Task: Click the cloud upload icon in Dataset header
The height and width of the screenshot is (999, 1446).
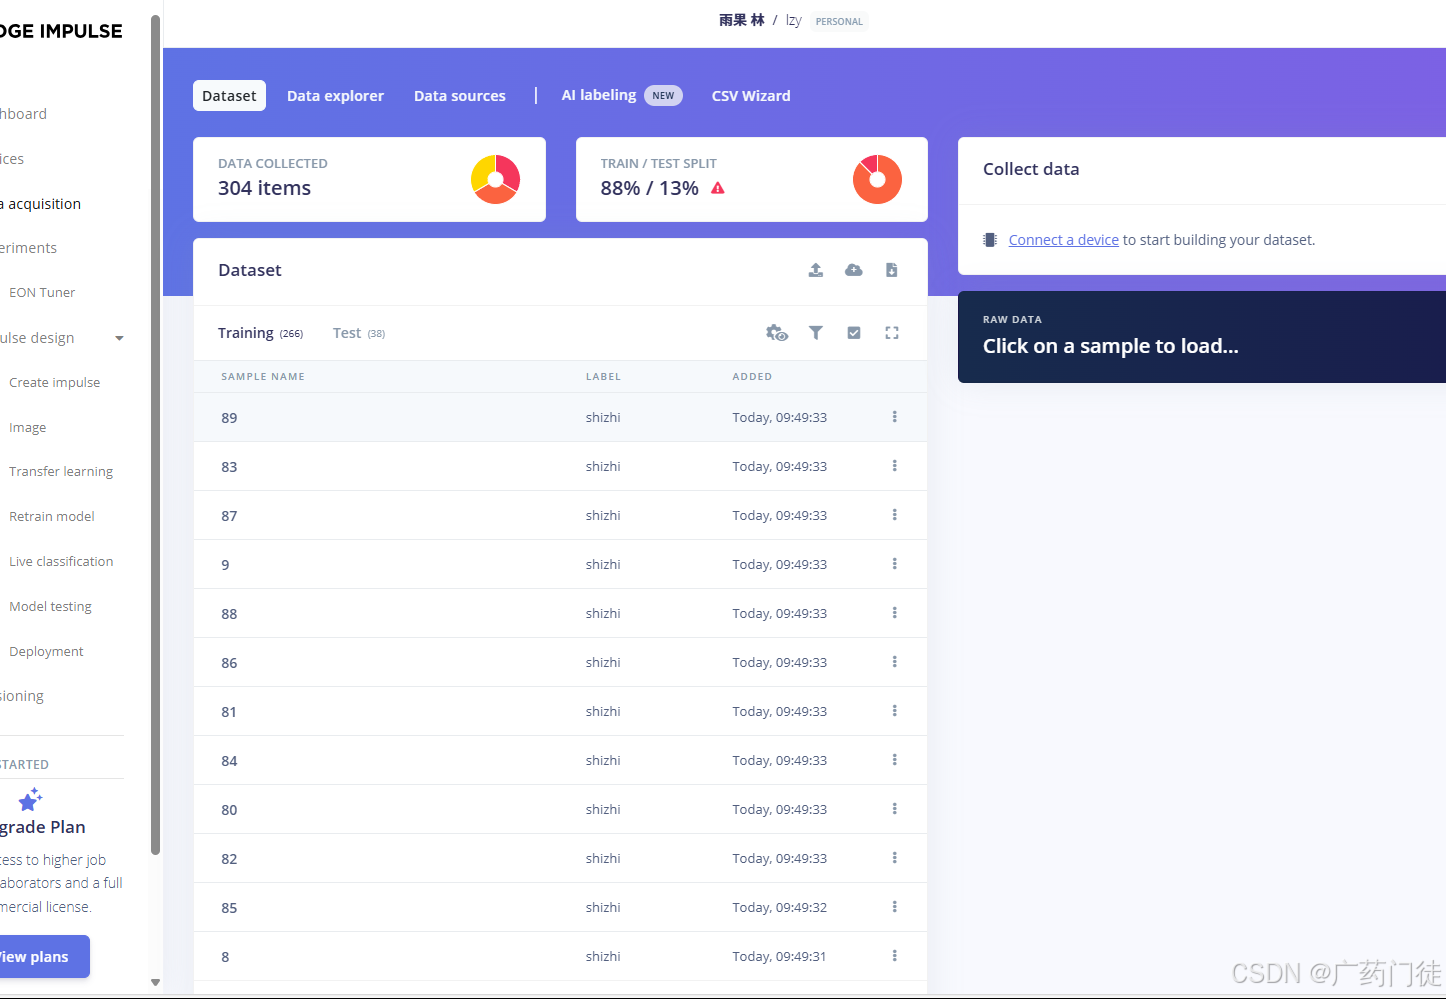Action: coord(854,270)
